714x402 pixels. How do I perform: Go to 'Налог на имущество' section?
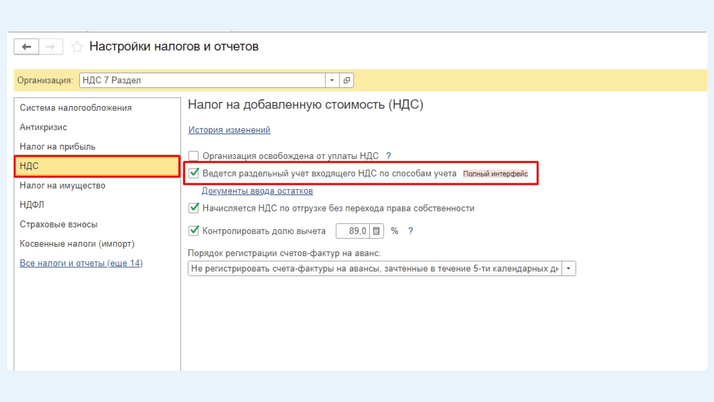click(62, 185)
